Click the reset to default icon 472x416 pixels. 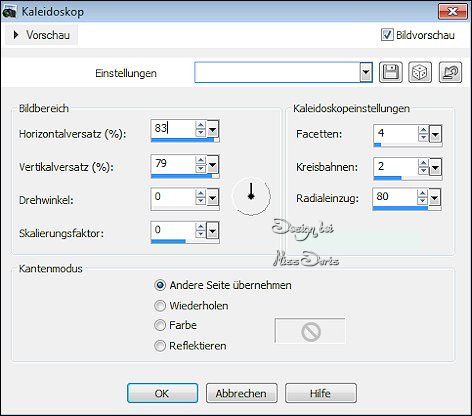click(450, 72)
